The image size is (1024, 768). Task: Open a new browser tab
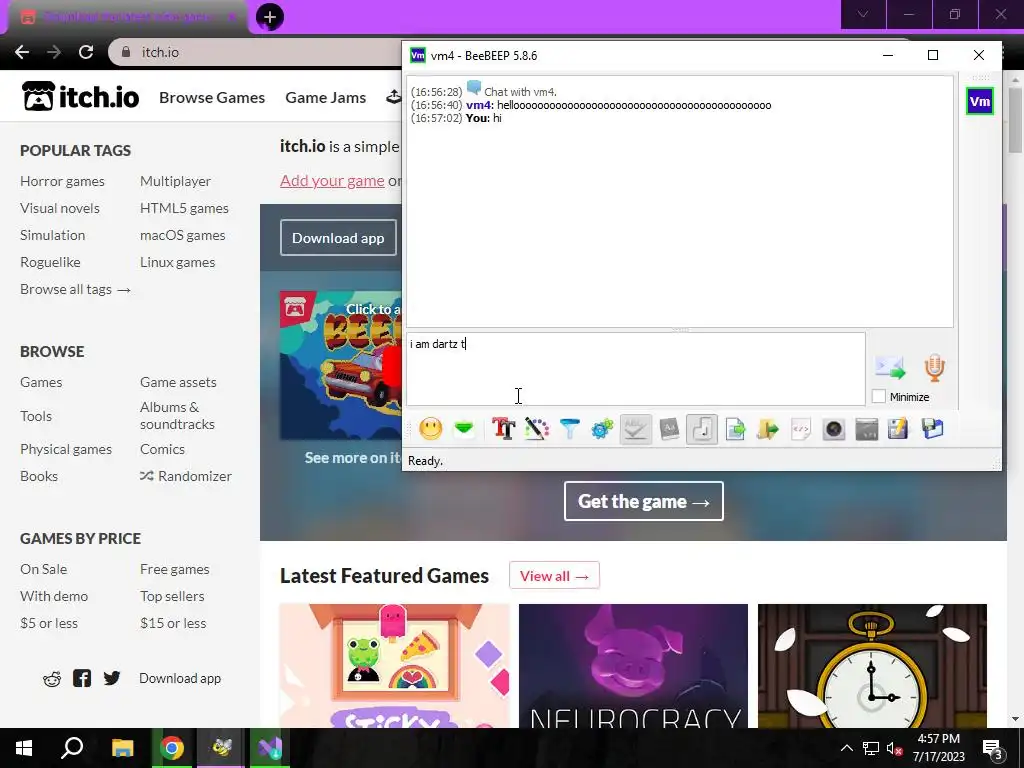tap(270, 16)
